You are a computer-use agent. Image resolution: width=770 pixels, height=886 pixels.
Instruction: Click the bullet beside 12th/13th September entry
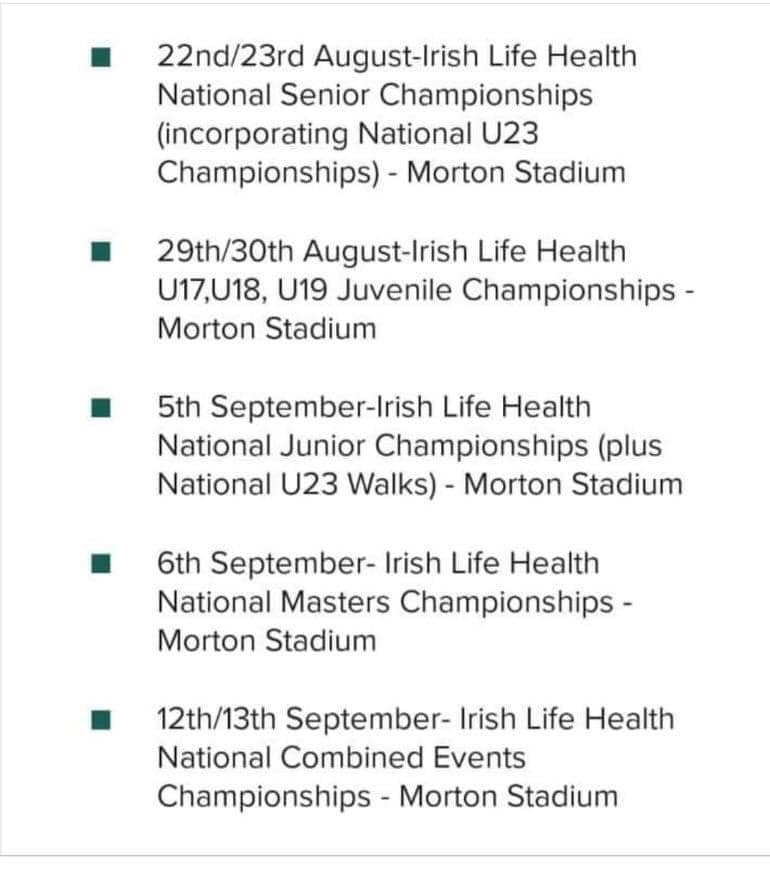[101, 720]
